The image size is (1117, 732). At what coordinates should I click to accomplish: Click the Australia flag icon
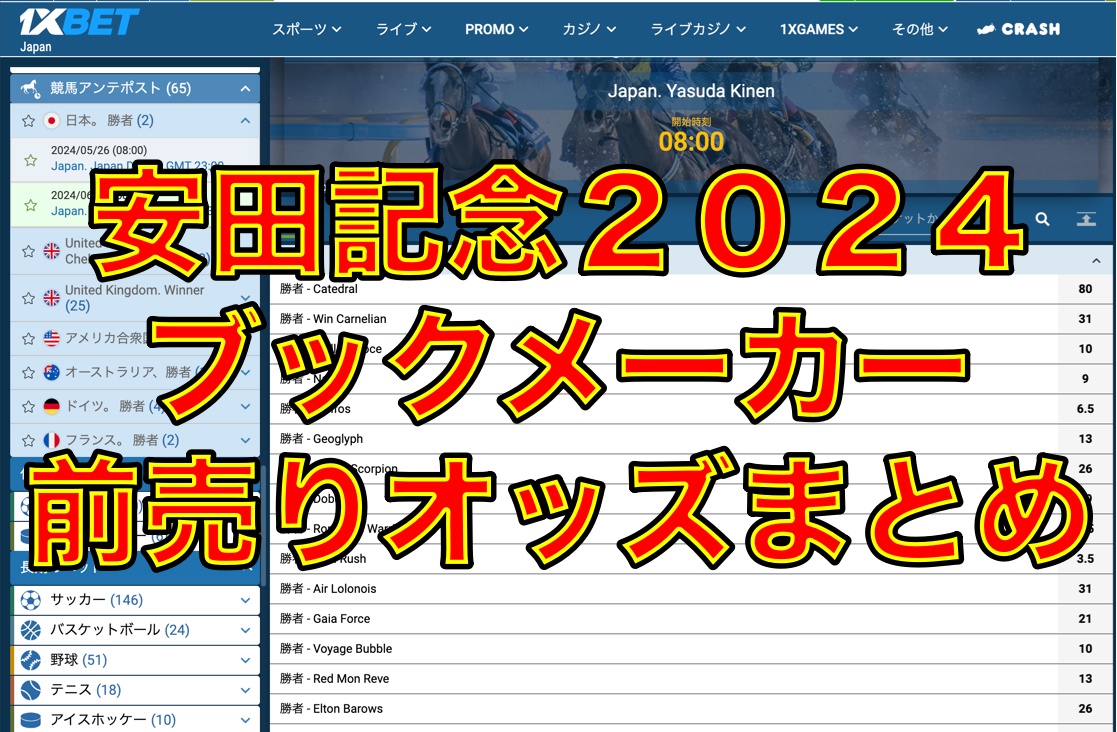51,372
